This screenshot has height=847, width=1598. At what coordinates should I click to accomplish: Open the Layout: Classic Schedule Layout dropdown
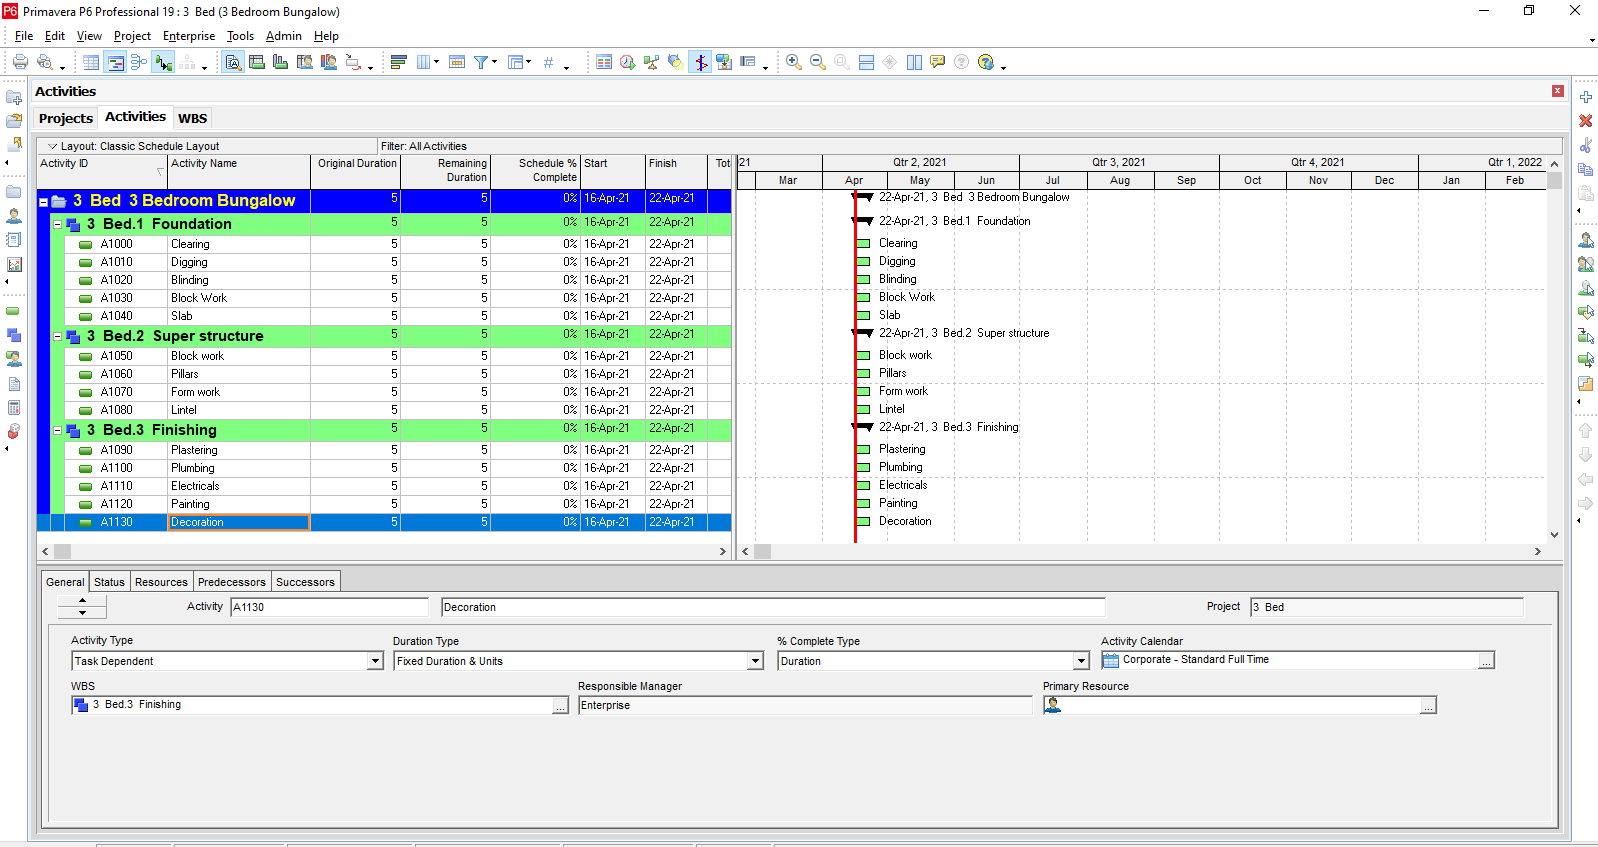[53, 146]
